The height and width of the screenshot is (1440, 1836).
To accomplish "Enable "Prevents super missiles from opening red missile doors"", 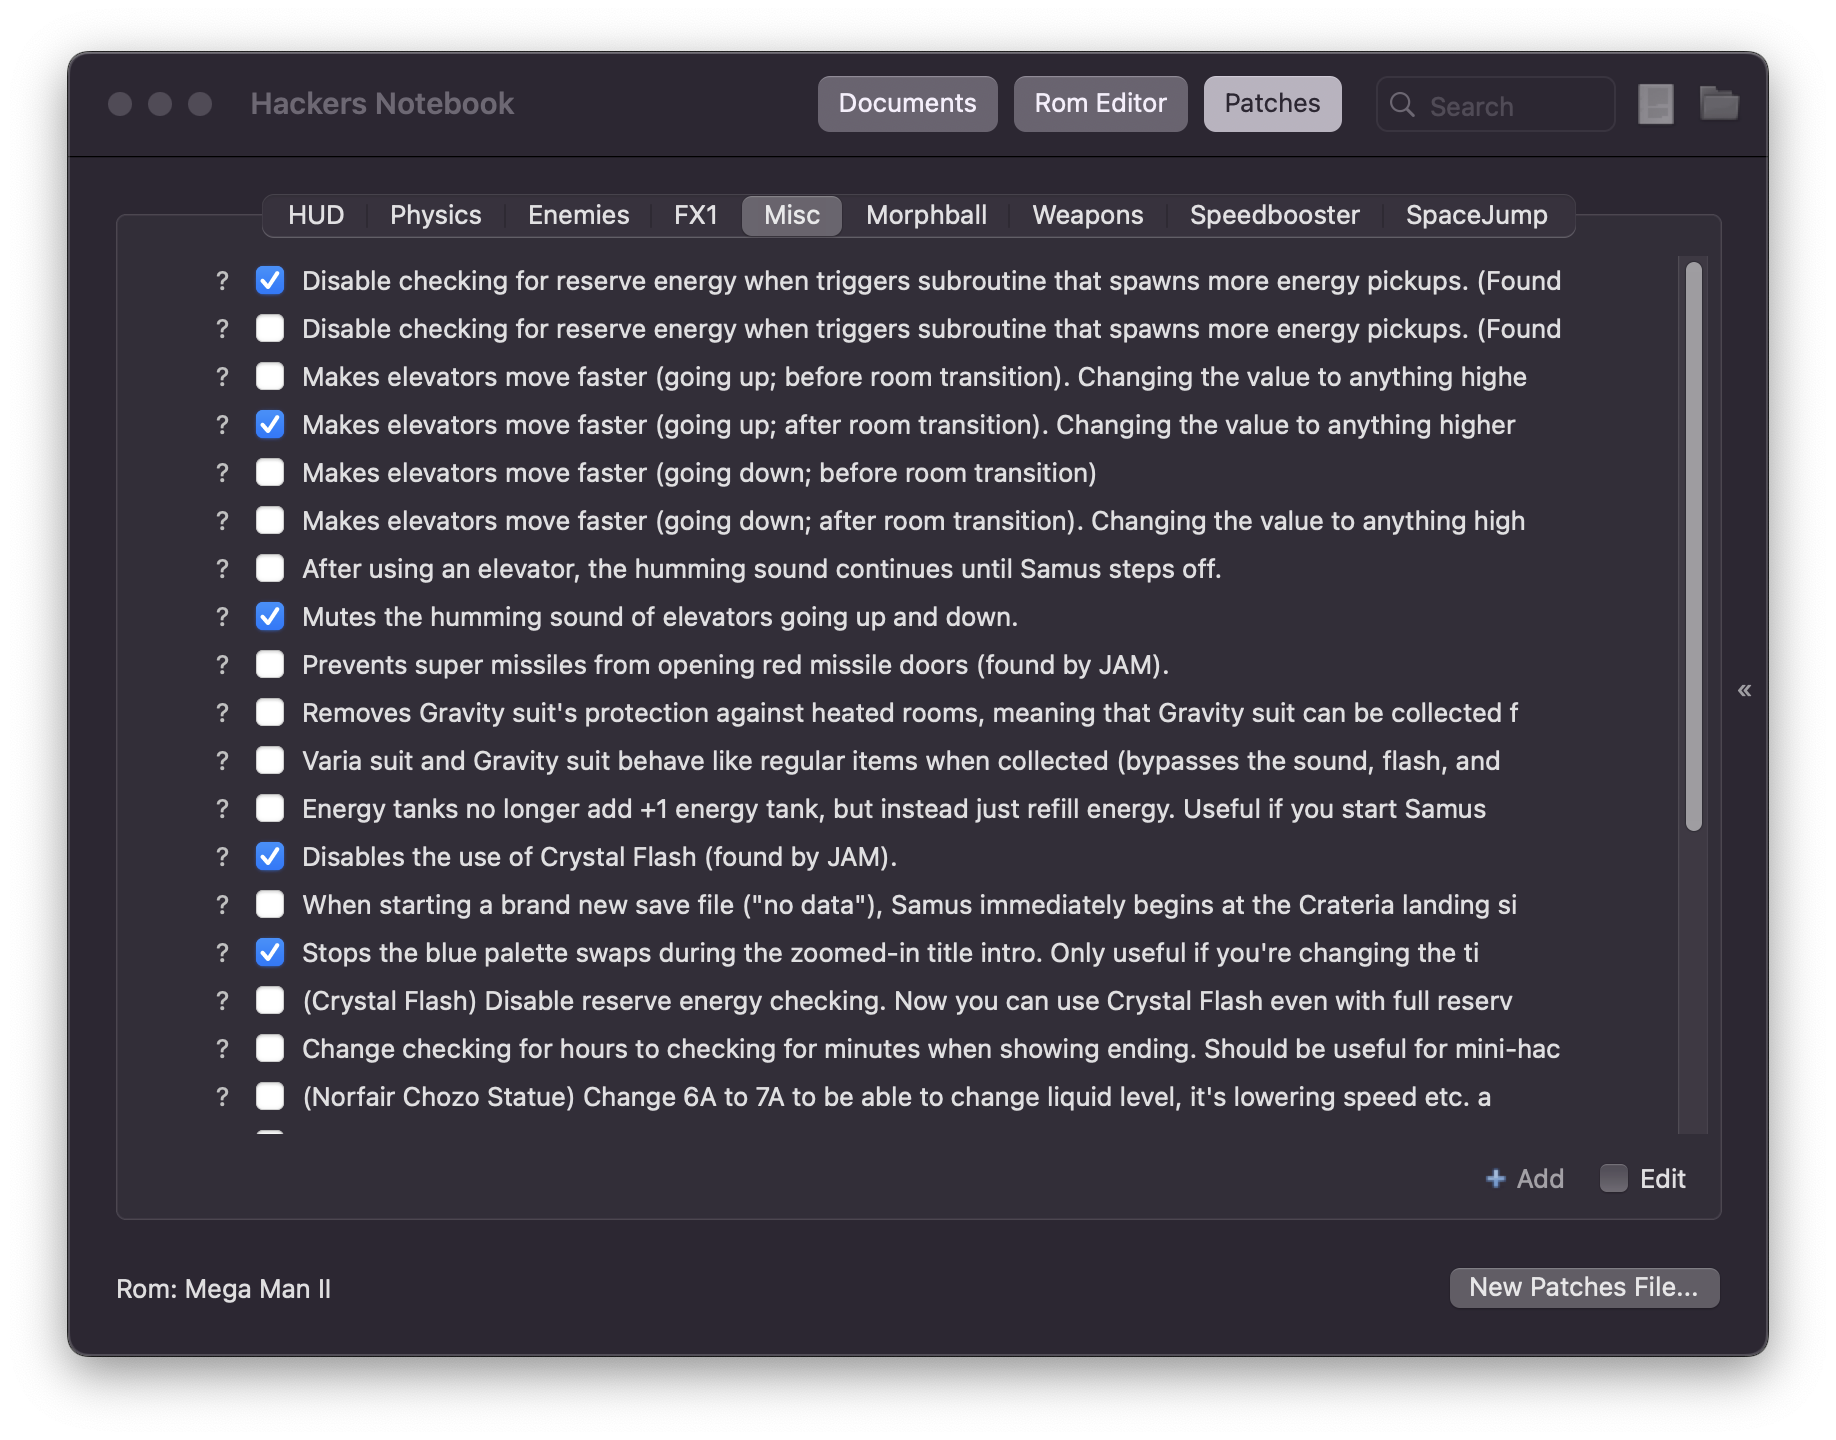I will pyautogui.click(x=270, y=665).
